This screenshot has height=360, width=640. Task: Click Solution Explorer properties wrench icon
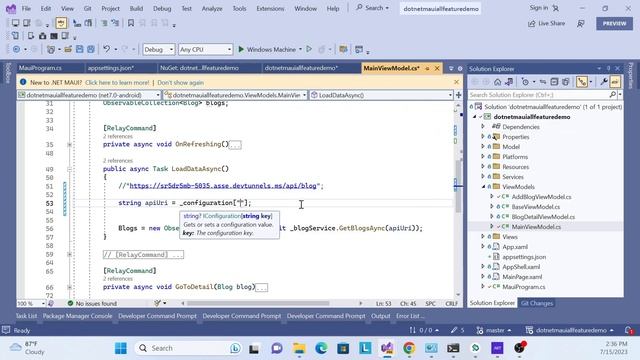(604, 82)
